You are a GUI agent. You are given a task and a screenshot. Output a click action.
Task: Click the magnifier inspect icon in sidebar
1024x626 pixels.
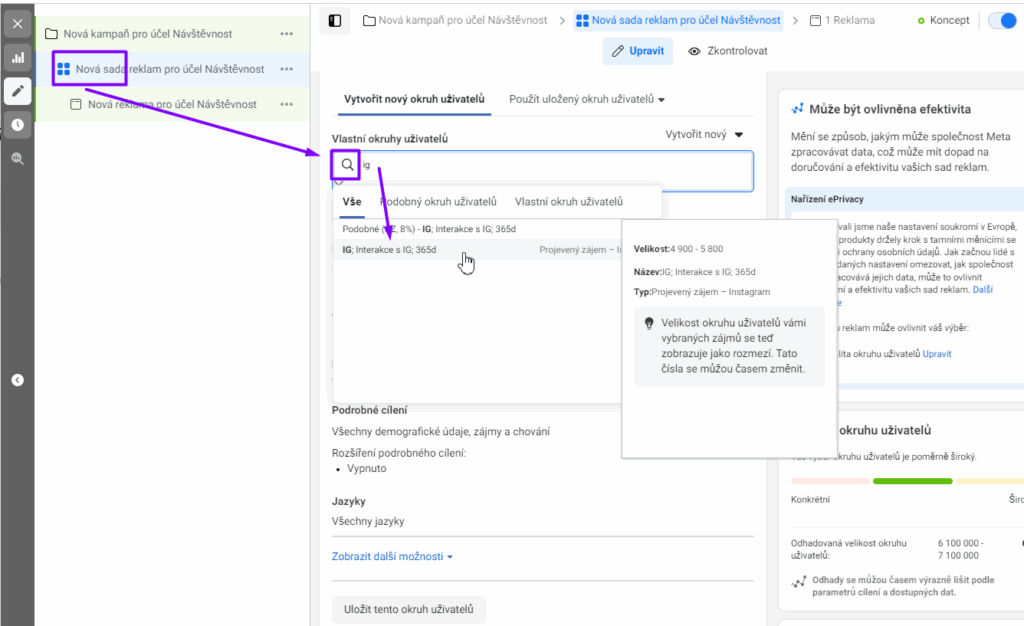click(x=17, y=159)
